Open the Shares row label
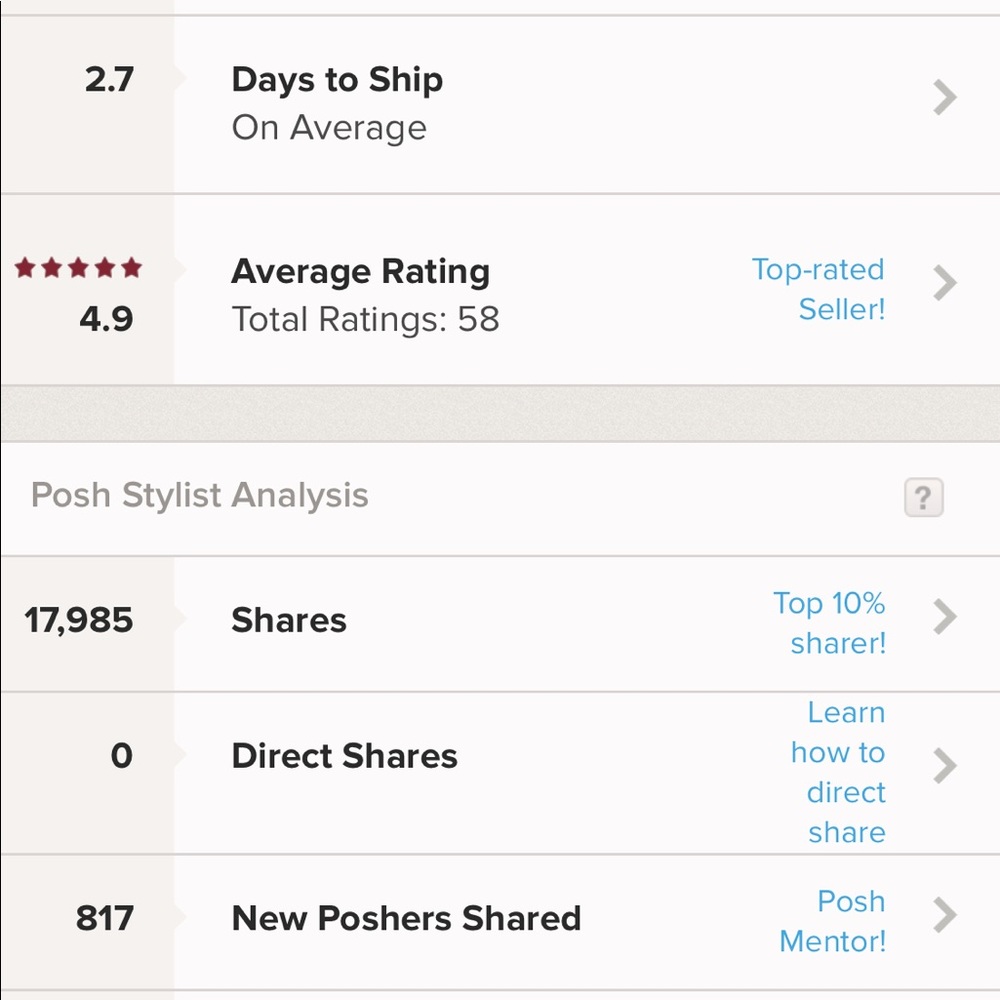This screenshot has height=1000, width=1000. point(289,620)
